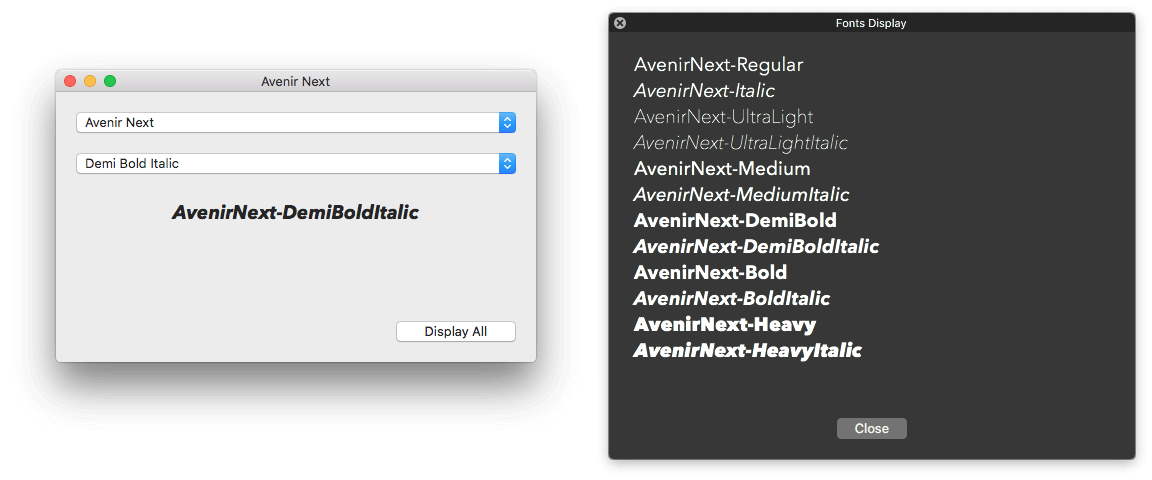The width and height of the screenshot is (1152, 480).
Task: Click the Display All button
Action: pos(455,331)
